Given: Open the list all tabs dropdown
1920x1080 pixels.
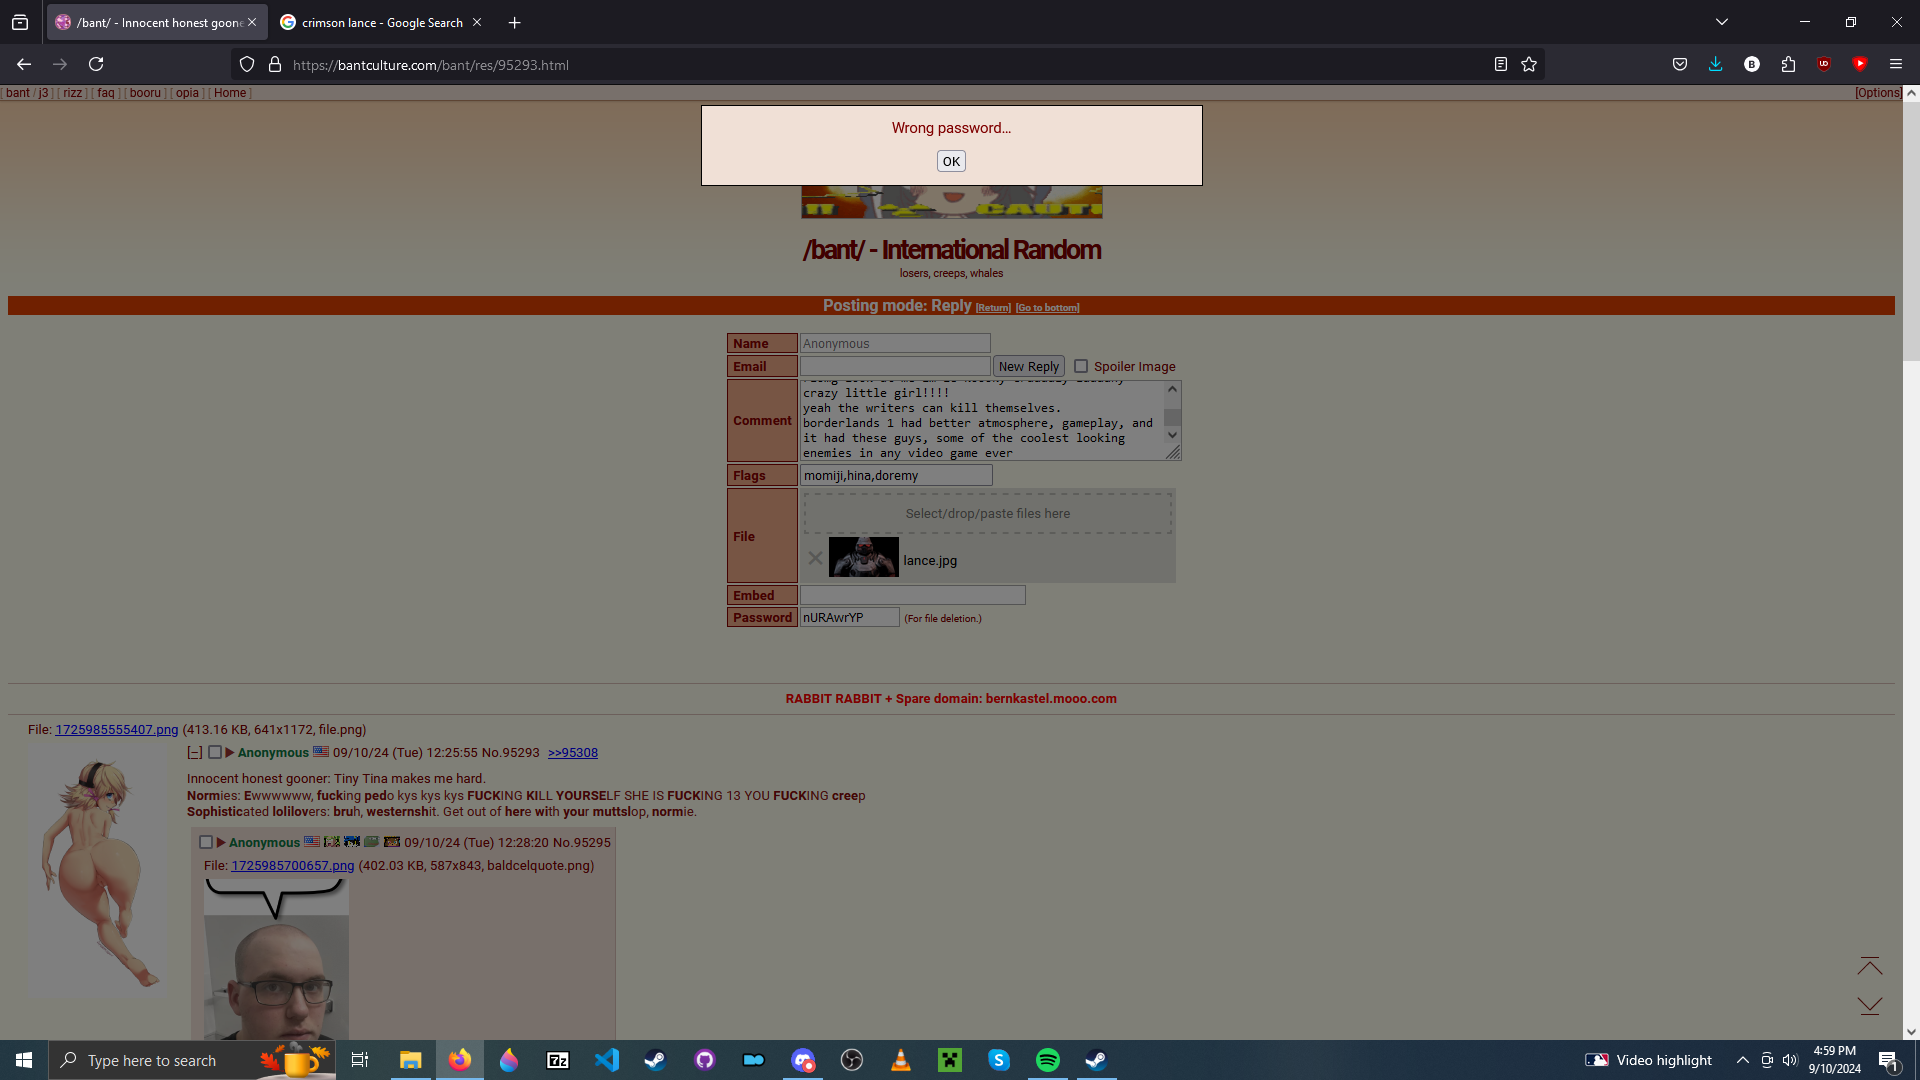Looking at the screenshot, I should tap(1721, 22).
